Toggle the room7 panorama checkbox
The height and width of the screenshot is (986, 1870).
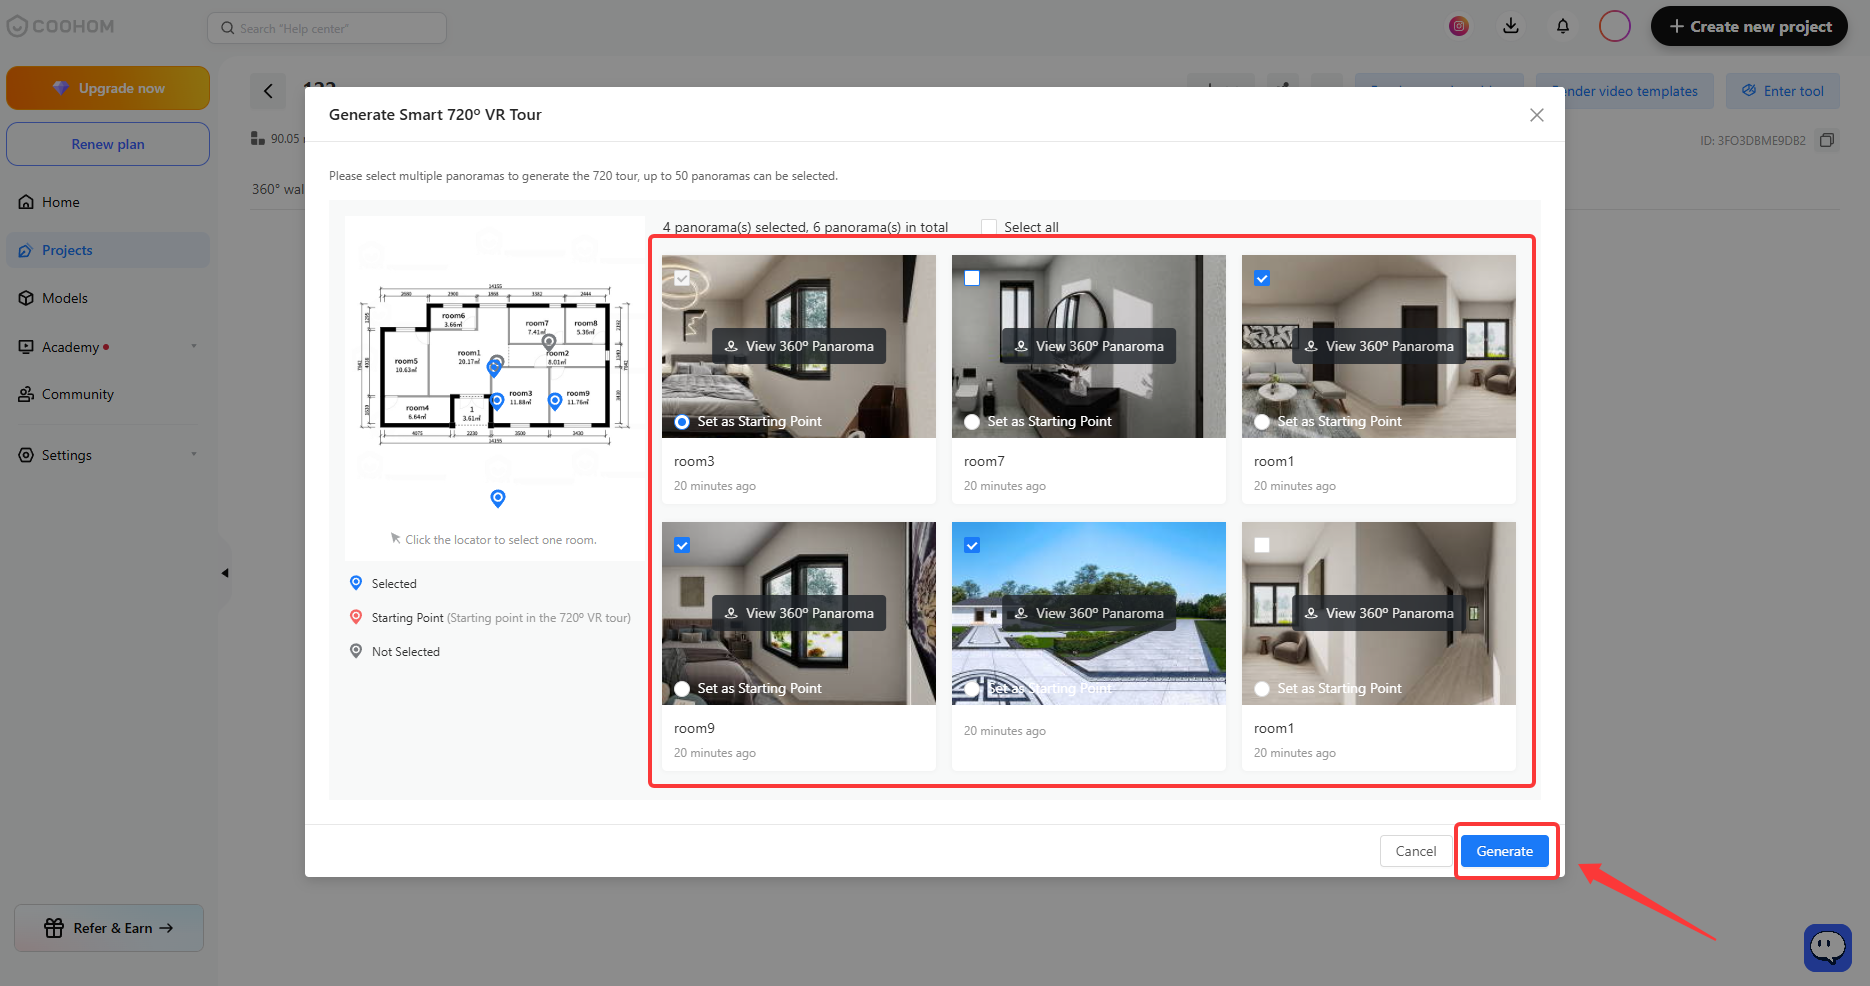pos(972,278)
